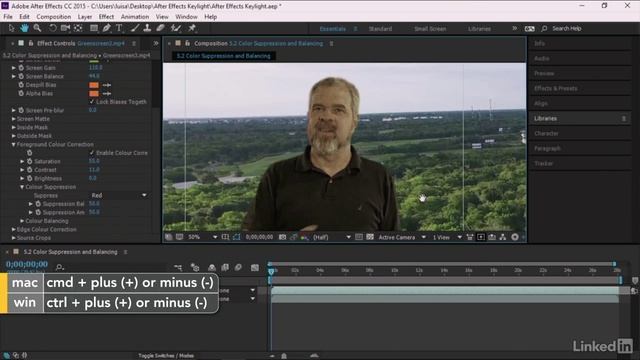Open the graph editor icon in timeline

tap(255, 268)
